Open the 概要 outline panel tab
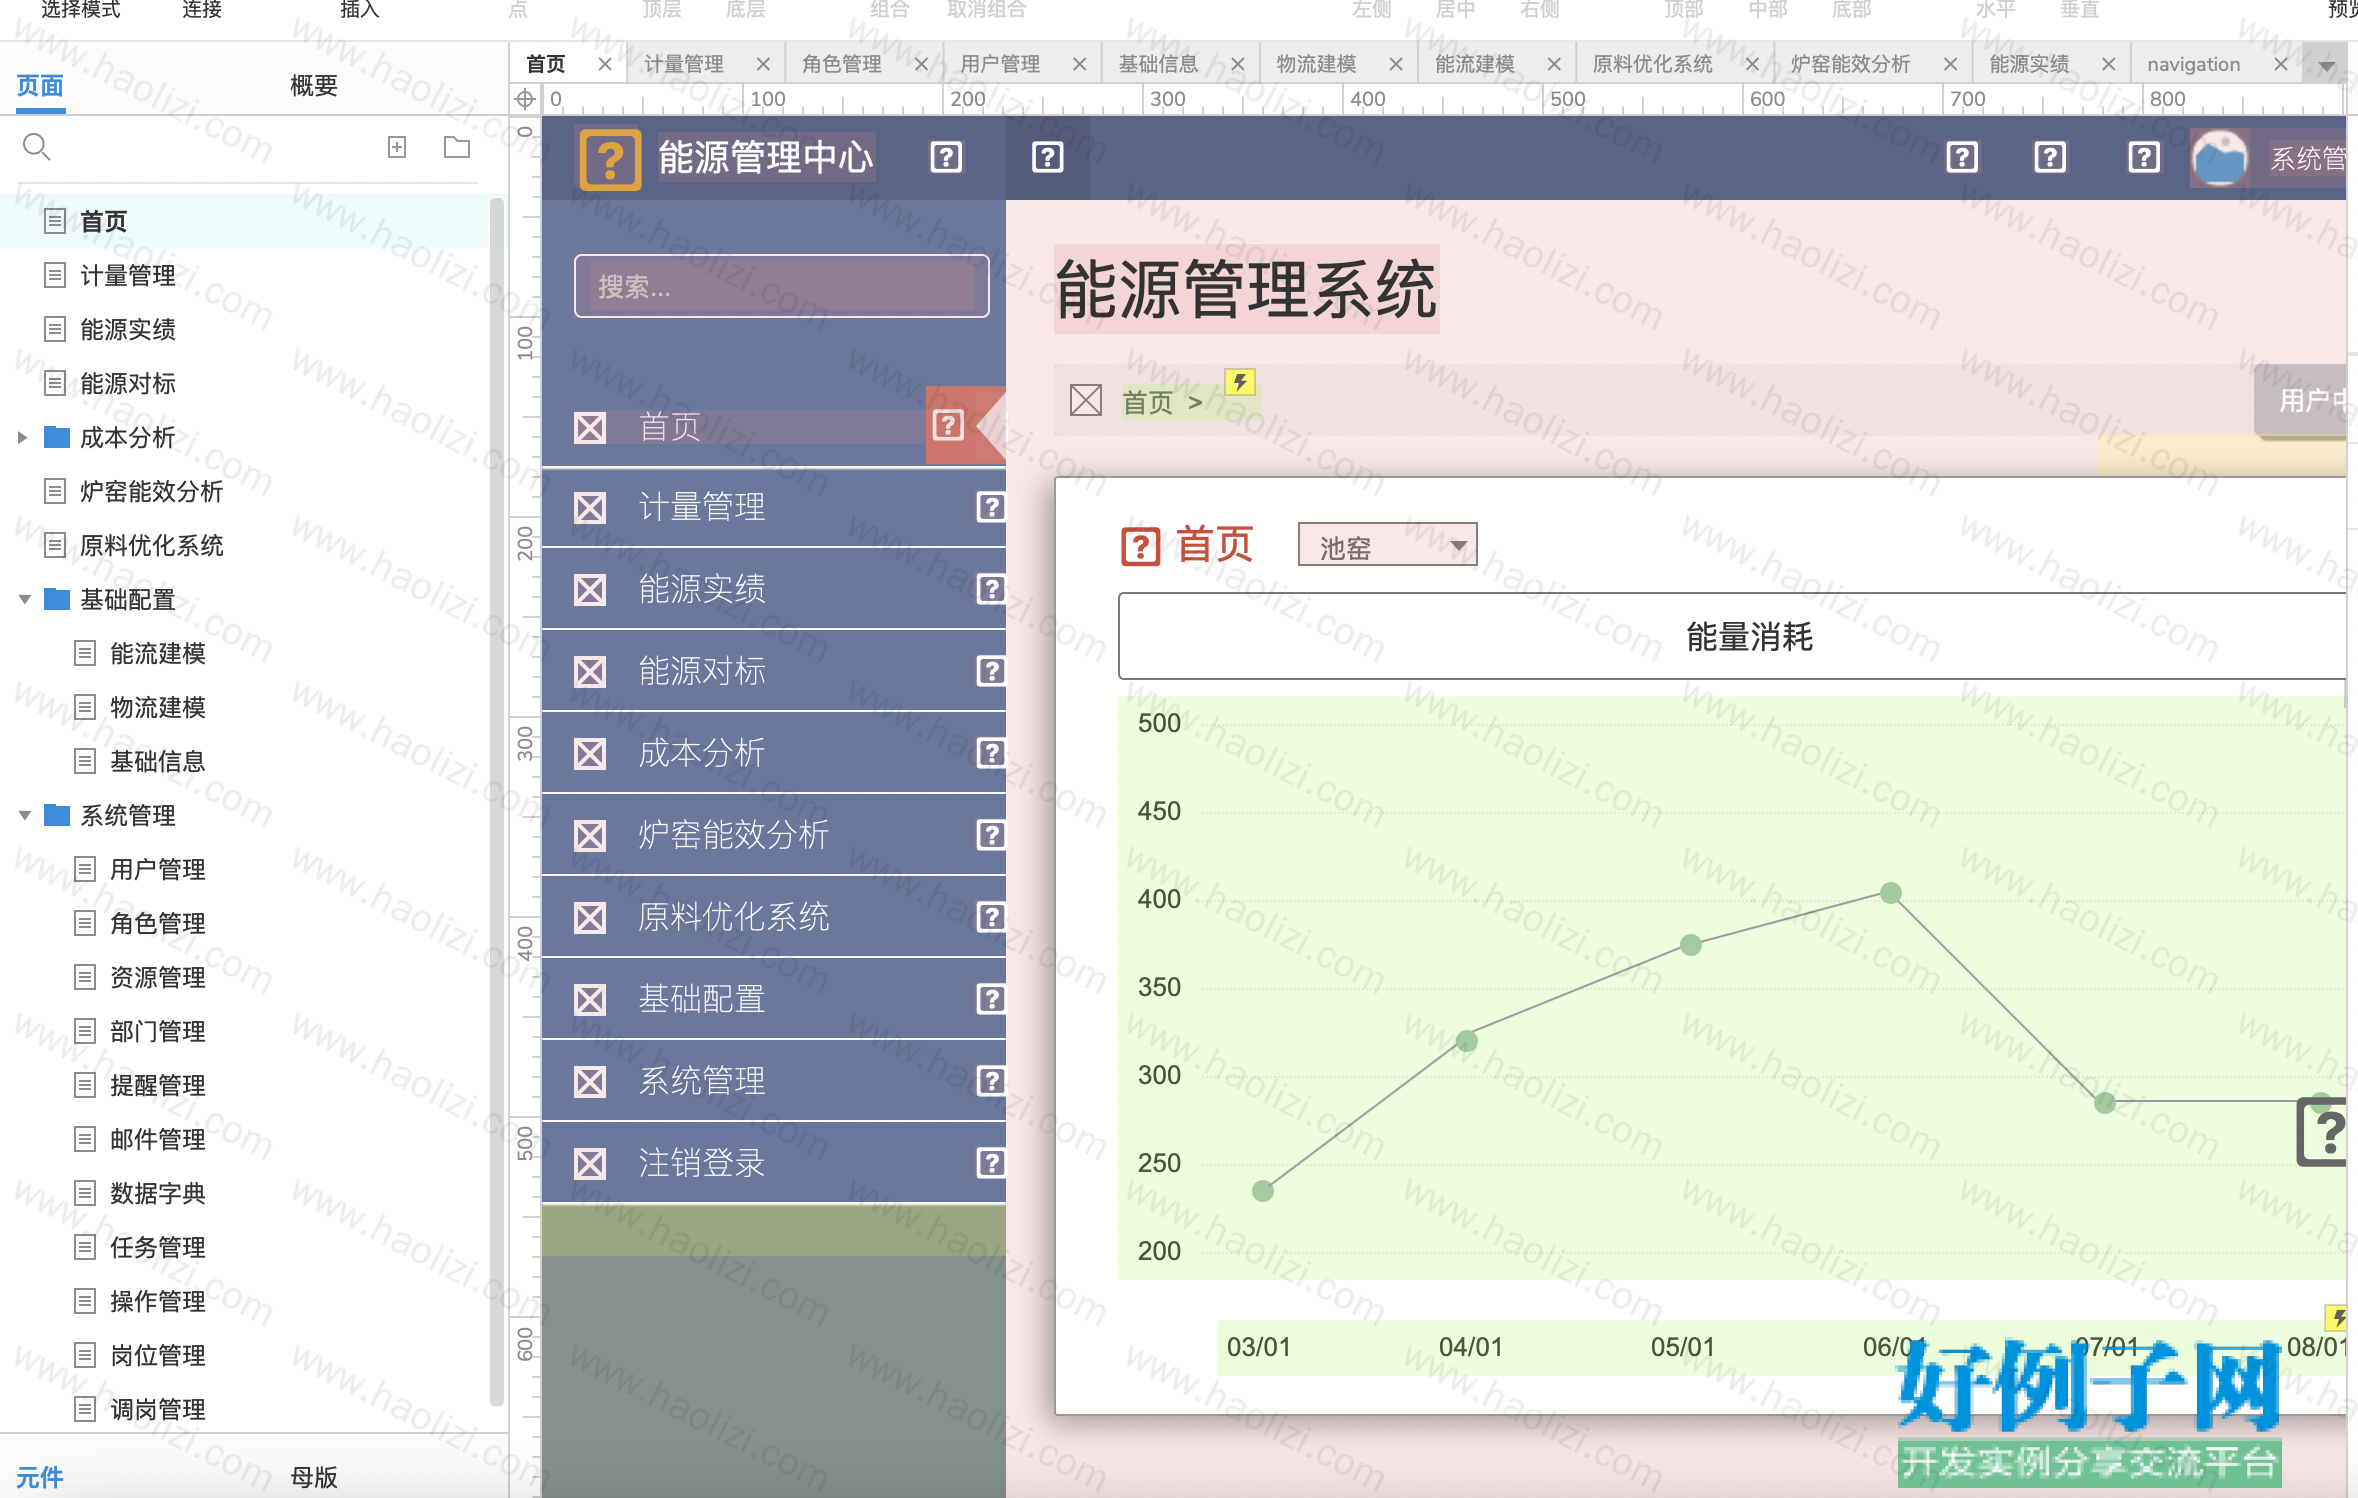The width and height of the screenshot is (2358, 1498). click(314, 86)
